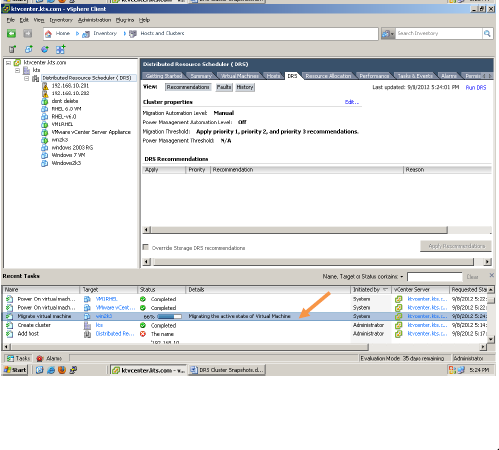Switch to the Tasks & Events tab
The height and width of the screenshot is (450, 499).
(x=415, y=76)
